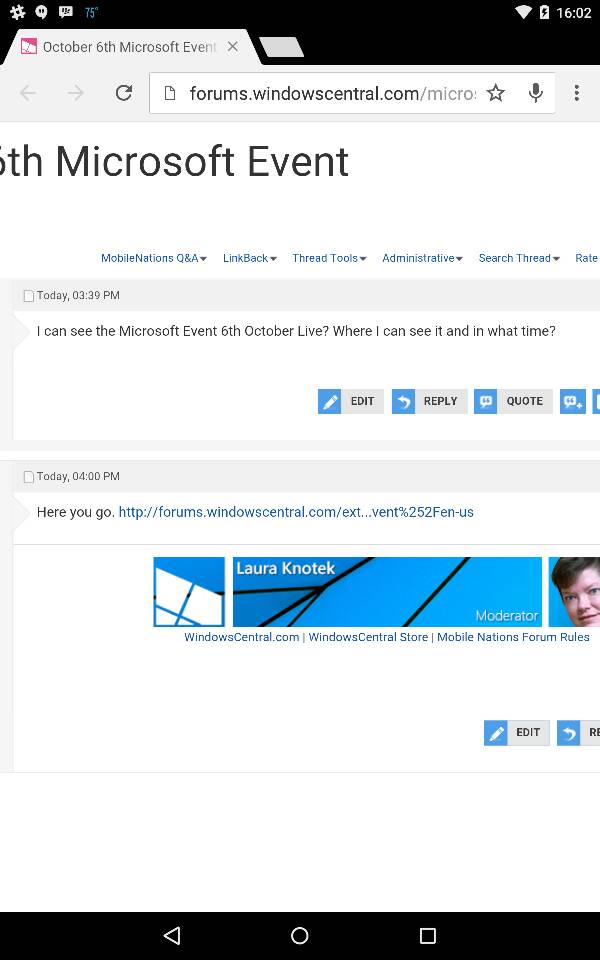Open the Chrome three-dot overflow menu
This screenshot has height=960, width=600.
577,93
